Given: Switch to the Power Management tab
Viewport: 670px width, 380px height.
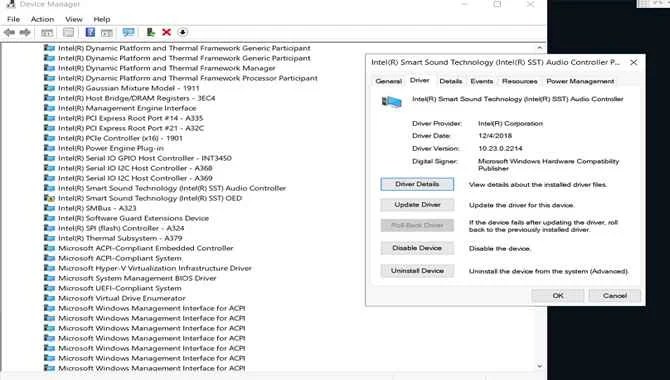Looking at the screenshot, I should click(x=580, y=81).
